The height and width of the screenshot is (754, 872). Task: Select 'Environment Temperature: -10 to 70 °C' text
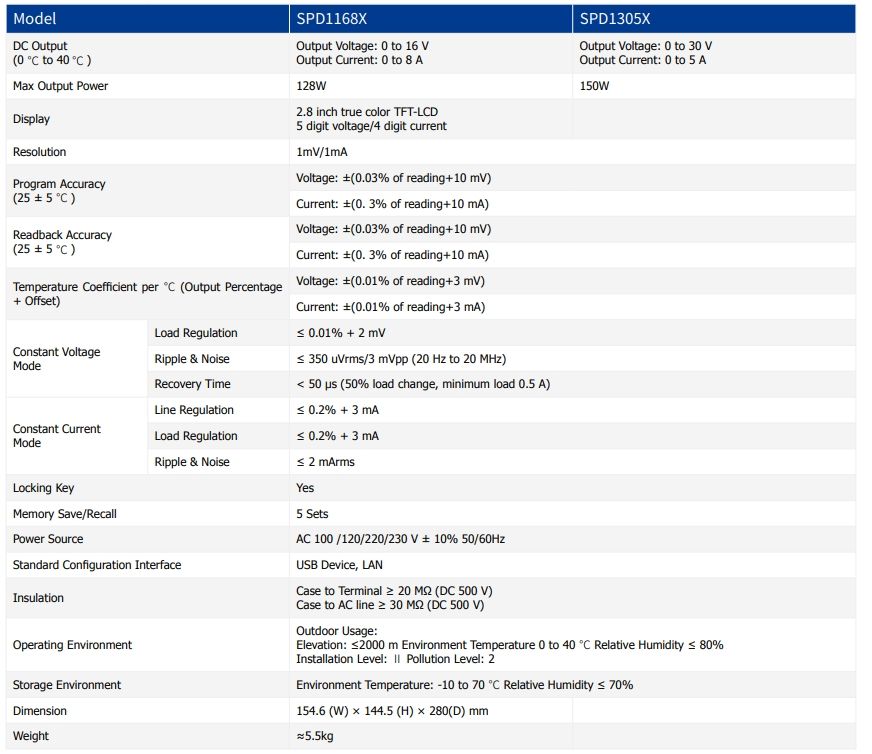[x=398, y=685]
